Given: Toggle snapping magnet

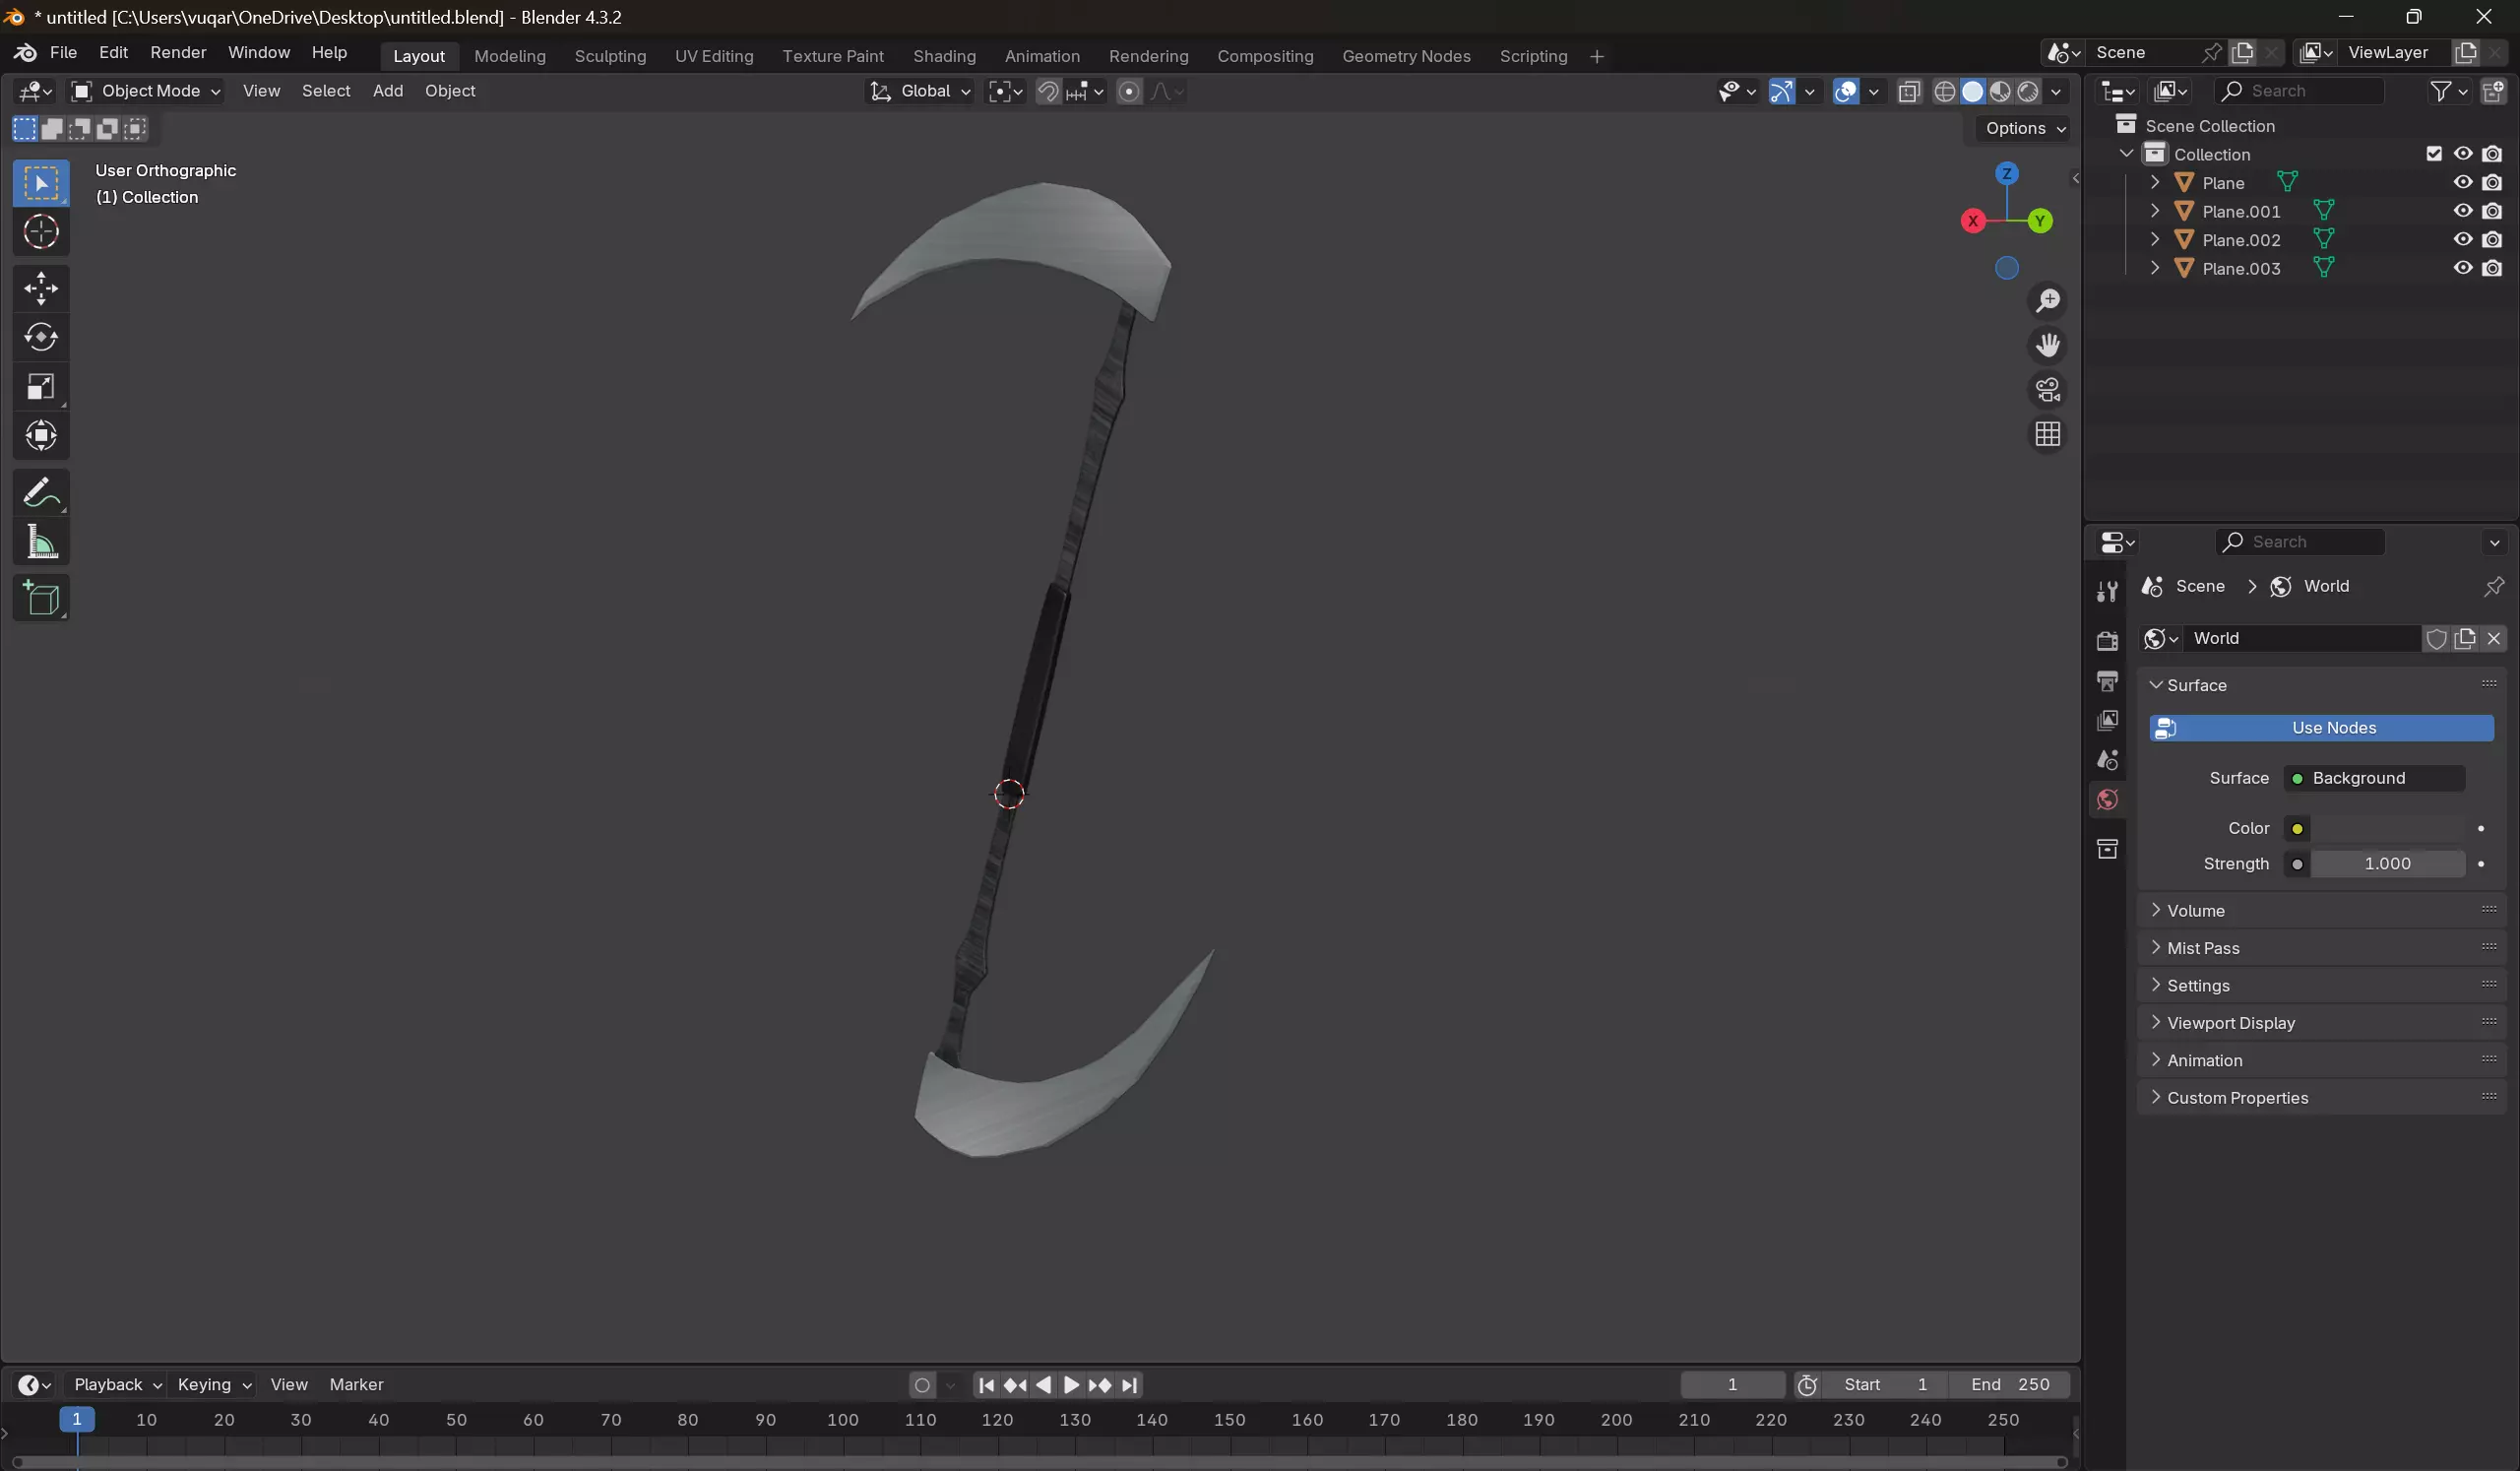Looking at the screenshot, I should [1047, 91].
